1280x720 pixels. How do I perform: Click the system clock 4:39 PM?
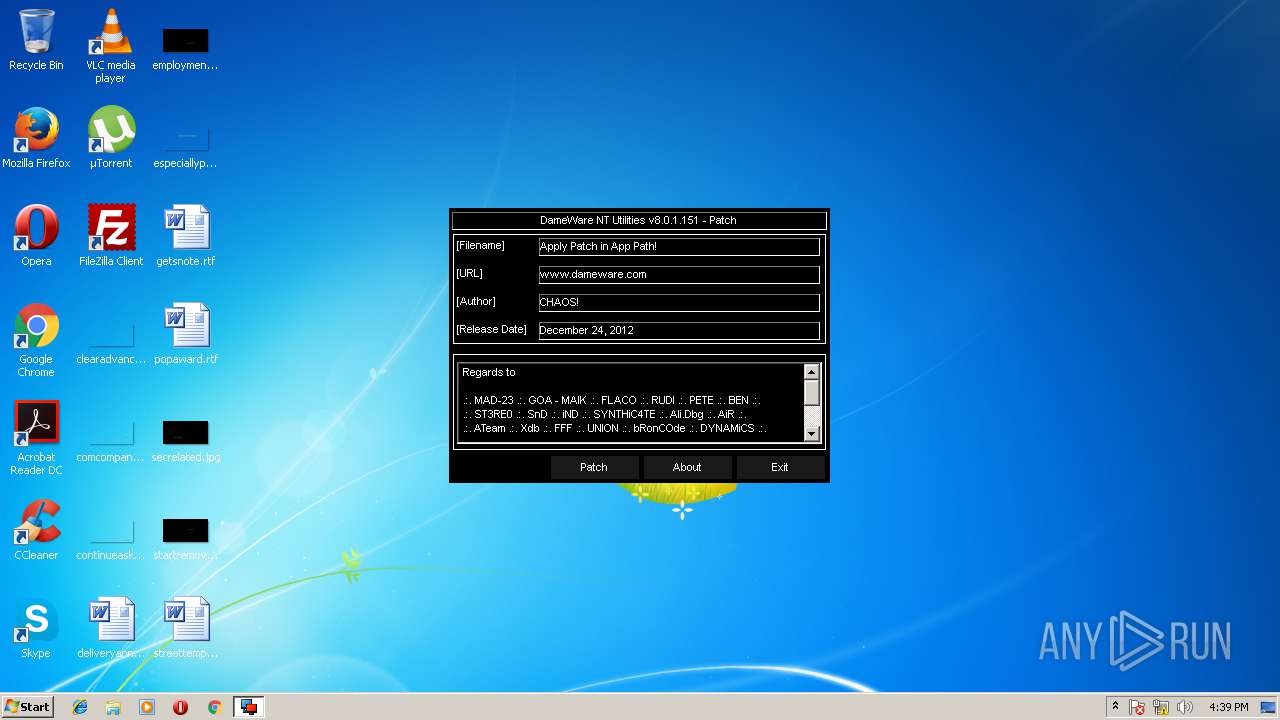coord(1228,707)
